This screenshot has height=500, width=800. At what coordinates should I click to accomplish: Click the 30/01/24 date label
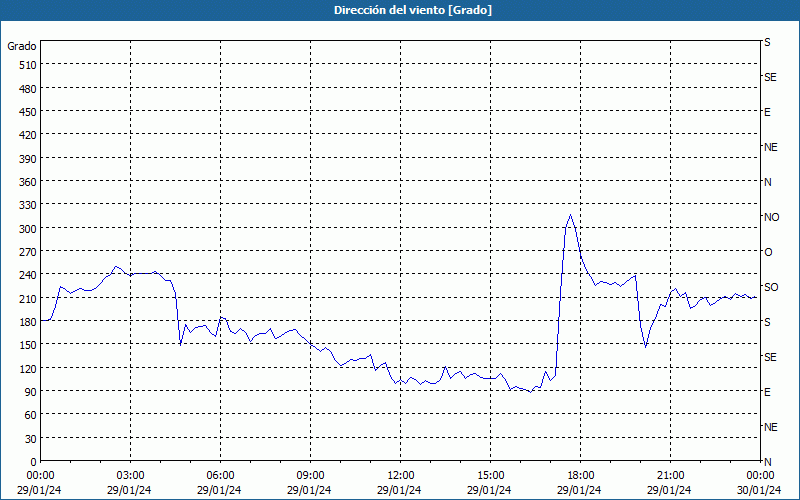[759, 490]
